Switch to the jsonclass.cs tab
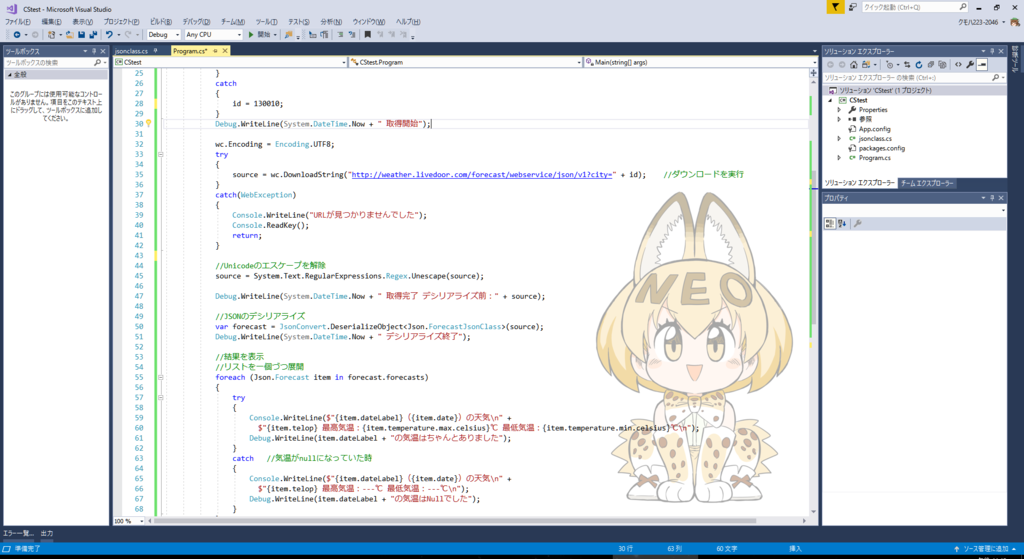This screenshot has height=559, width=1024. tap(131, 51)
